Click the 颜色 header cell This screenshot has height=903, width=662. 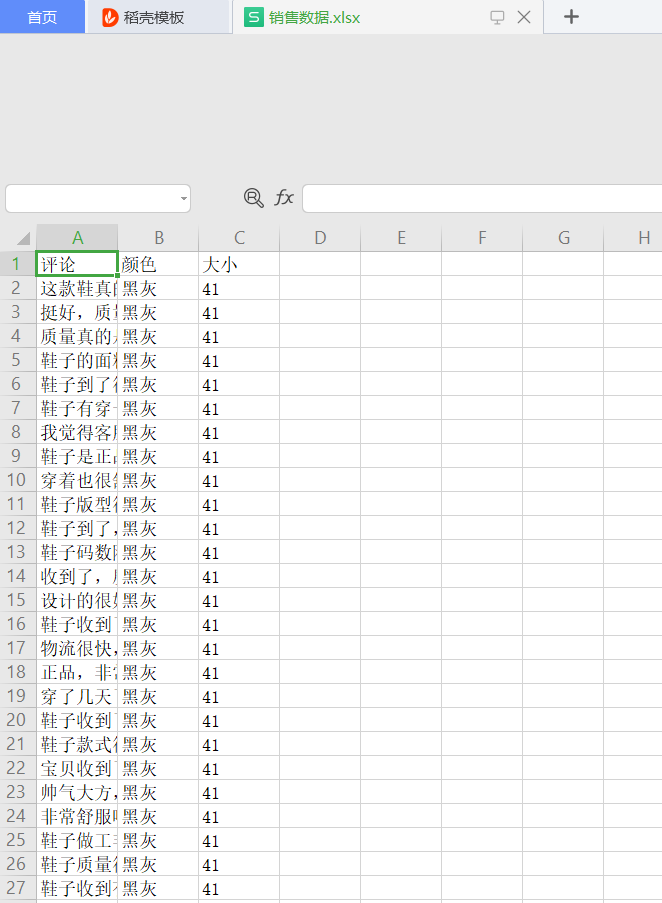pos(158,264)
